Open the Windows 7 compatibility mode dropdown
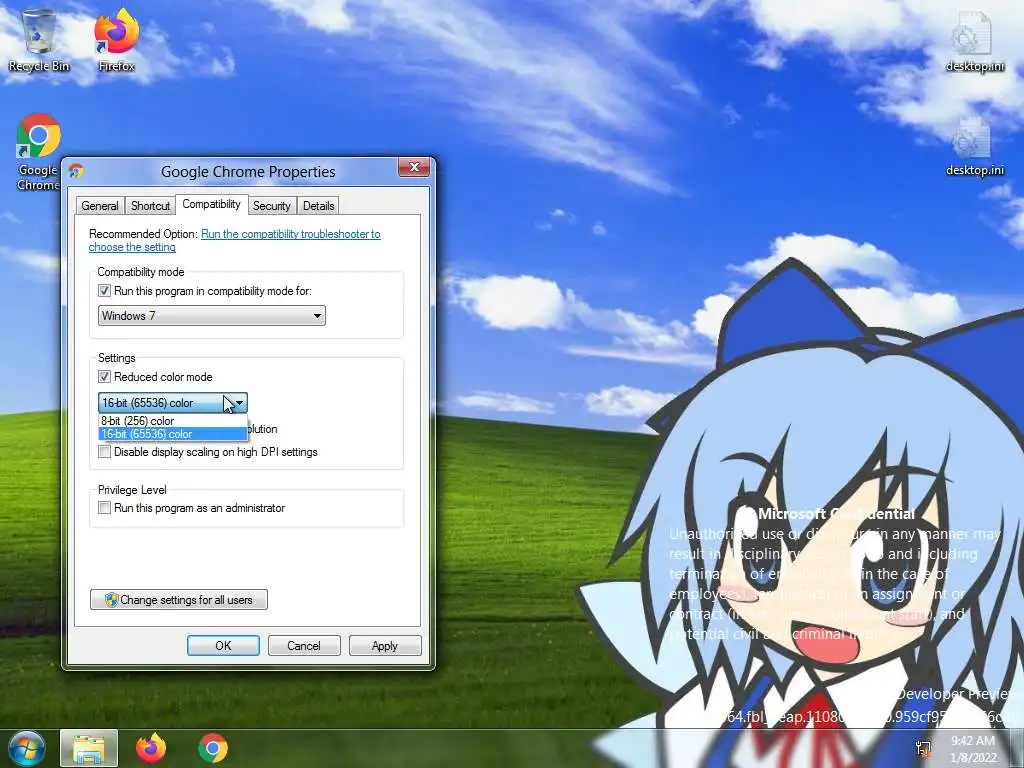This screenshot has height=768, width=1024. point(212,315)
